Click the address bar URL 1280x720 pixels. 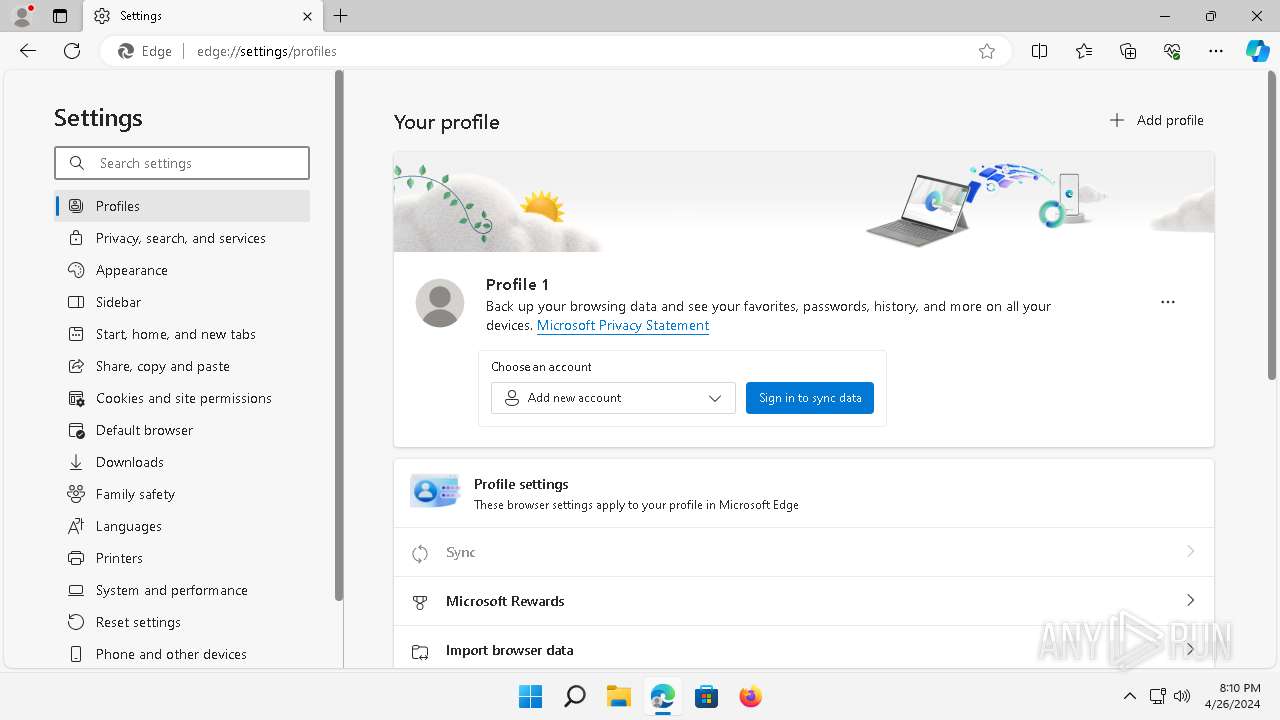click(x=267, y=51)
